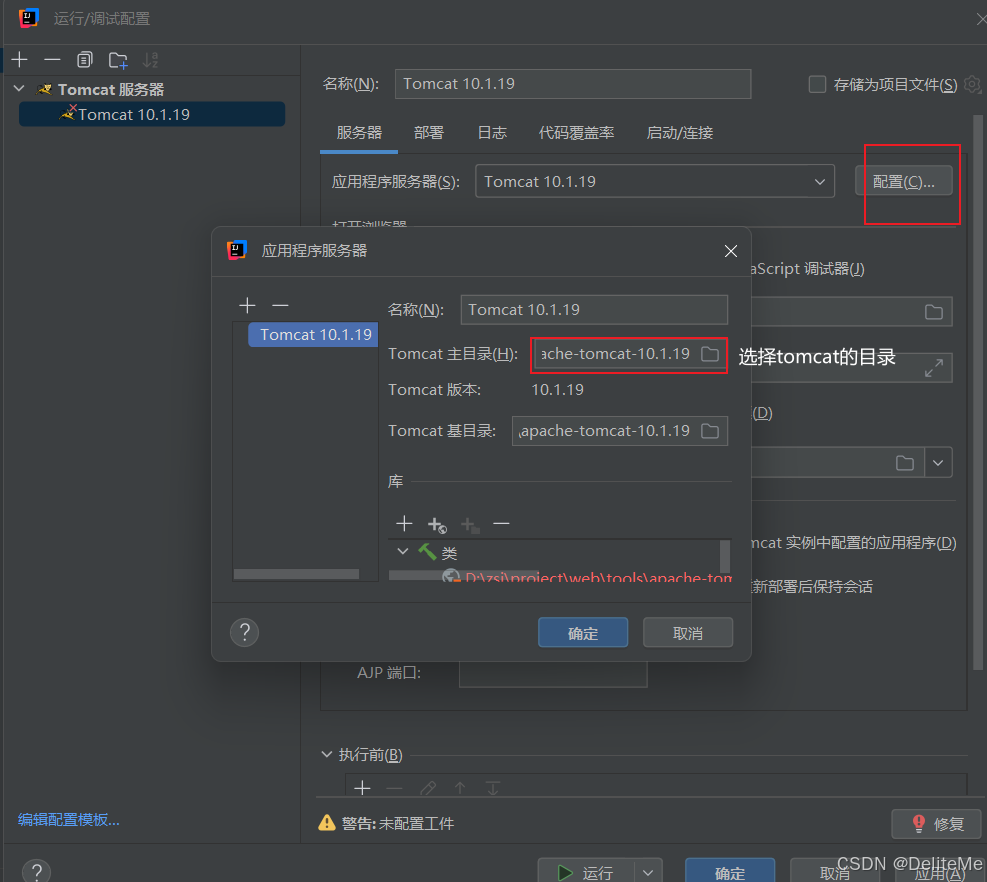
Task: Open the JRE dropdown arrow in the Run/Debug dialog
Action: point(938,463)
